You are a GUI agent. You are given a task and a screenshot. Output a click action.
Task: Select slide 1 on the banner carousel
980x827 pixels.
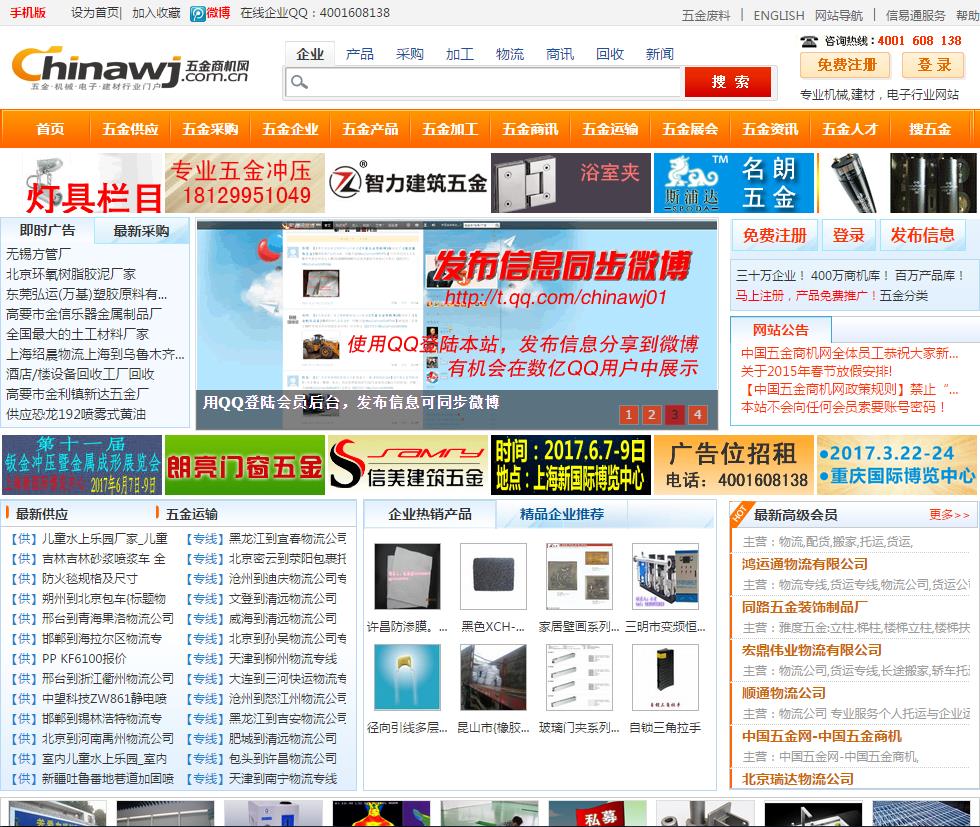pyautogui.click(x=629, y=414)
